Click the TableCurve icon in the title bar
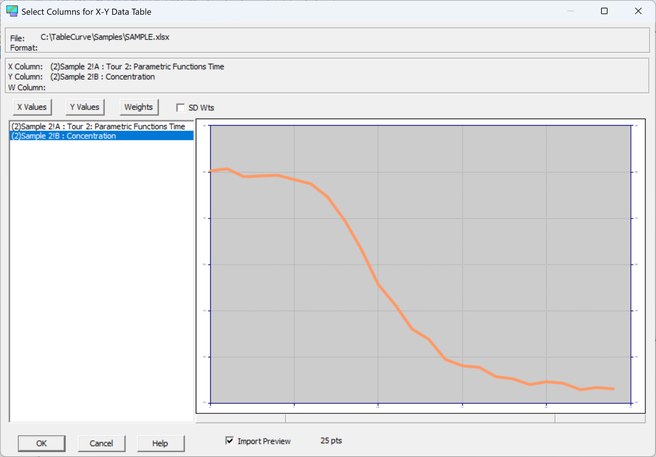Image resolution: width=656 pixels, height=457 pixels. pyautogui.click(x=12, y=11)
